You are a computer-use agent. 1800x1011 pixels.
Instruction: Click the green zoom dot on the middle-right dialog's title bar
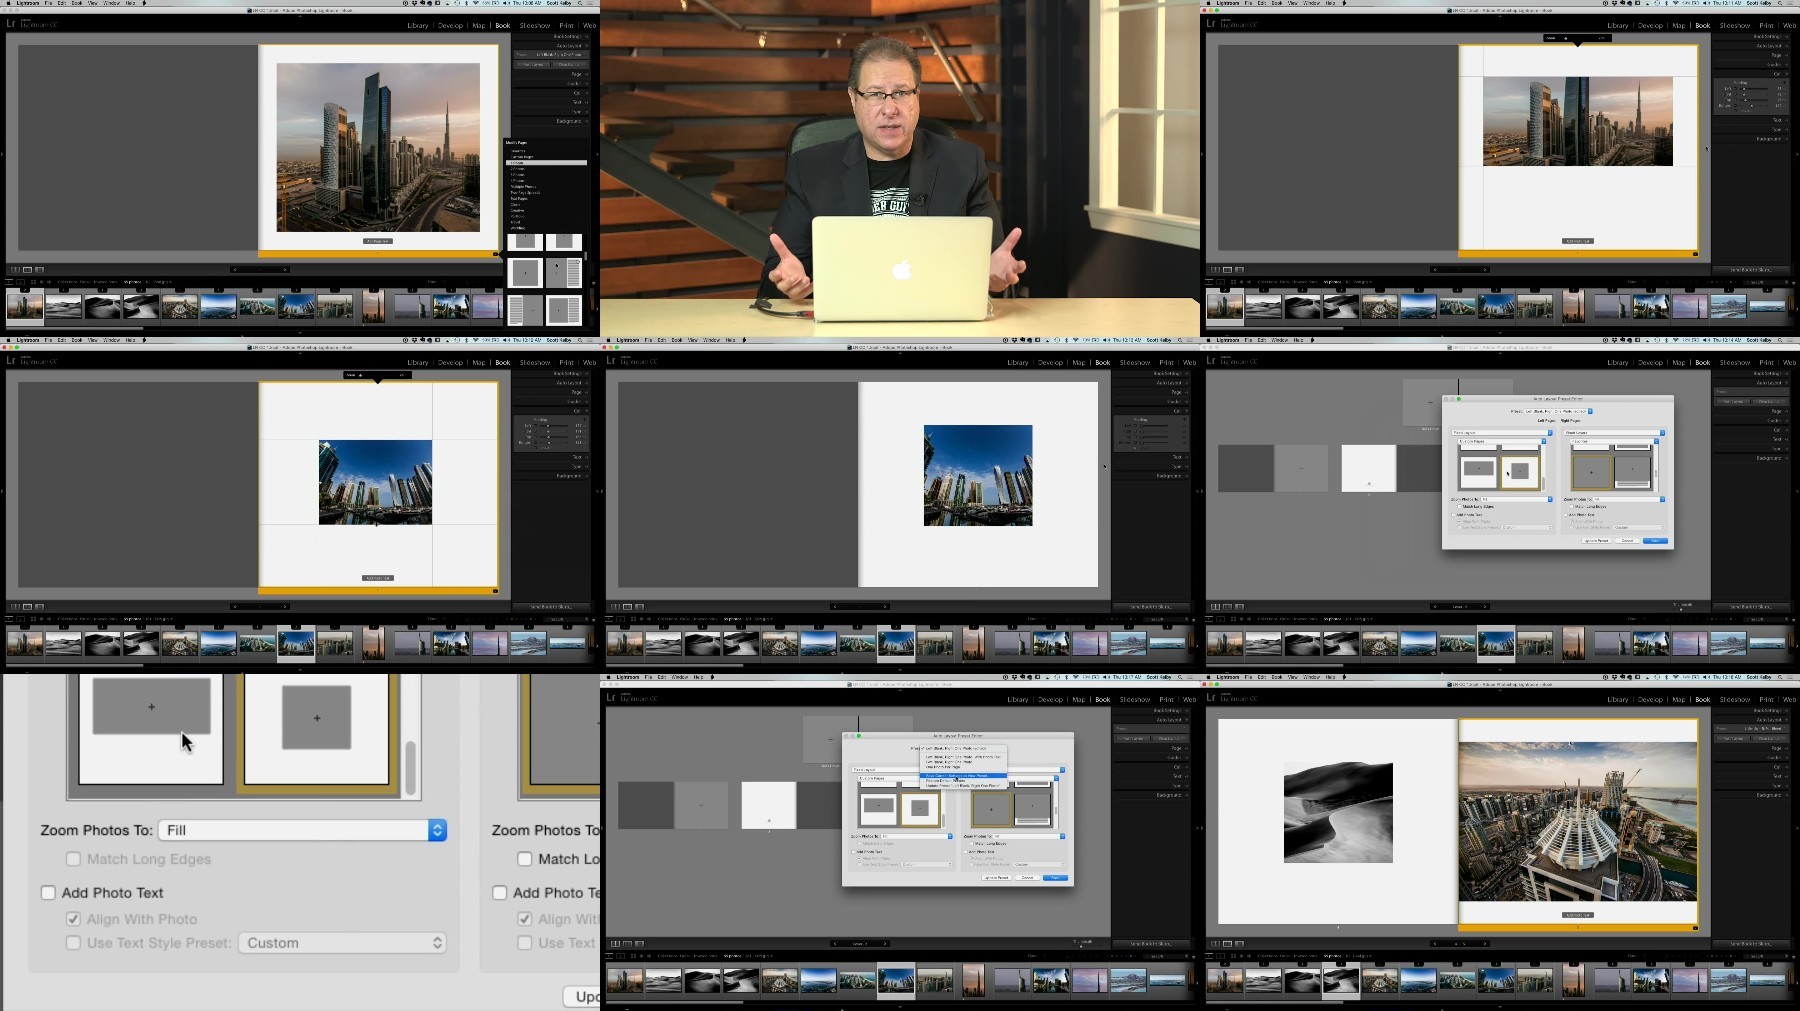click(x=1459, y=399)
